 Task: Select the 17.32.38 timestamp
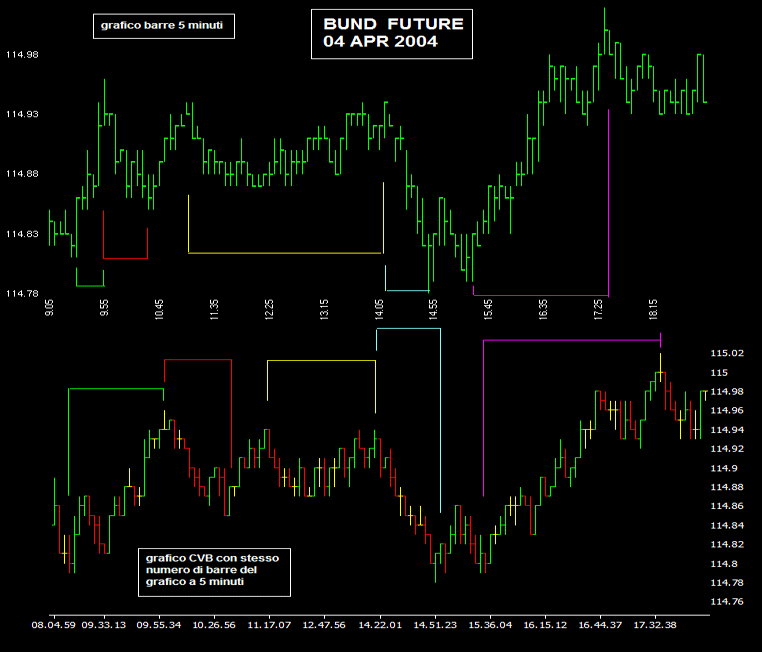(655, 625)
